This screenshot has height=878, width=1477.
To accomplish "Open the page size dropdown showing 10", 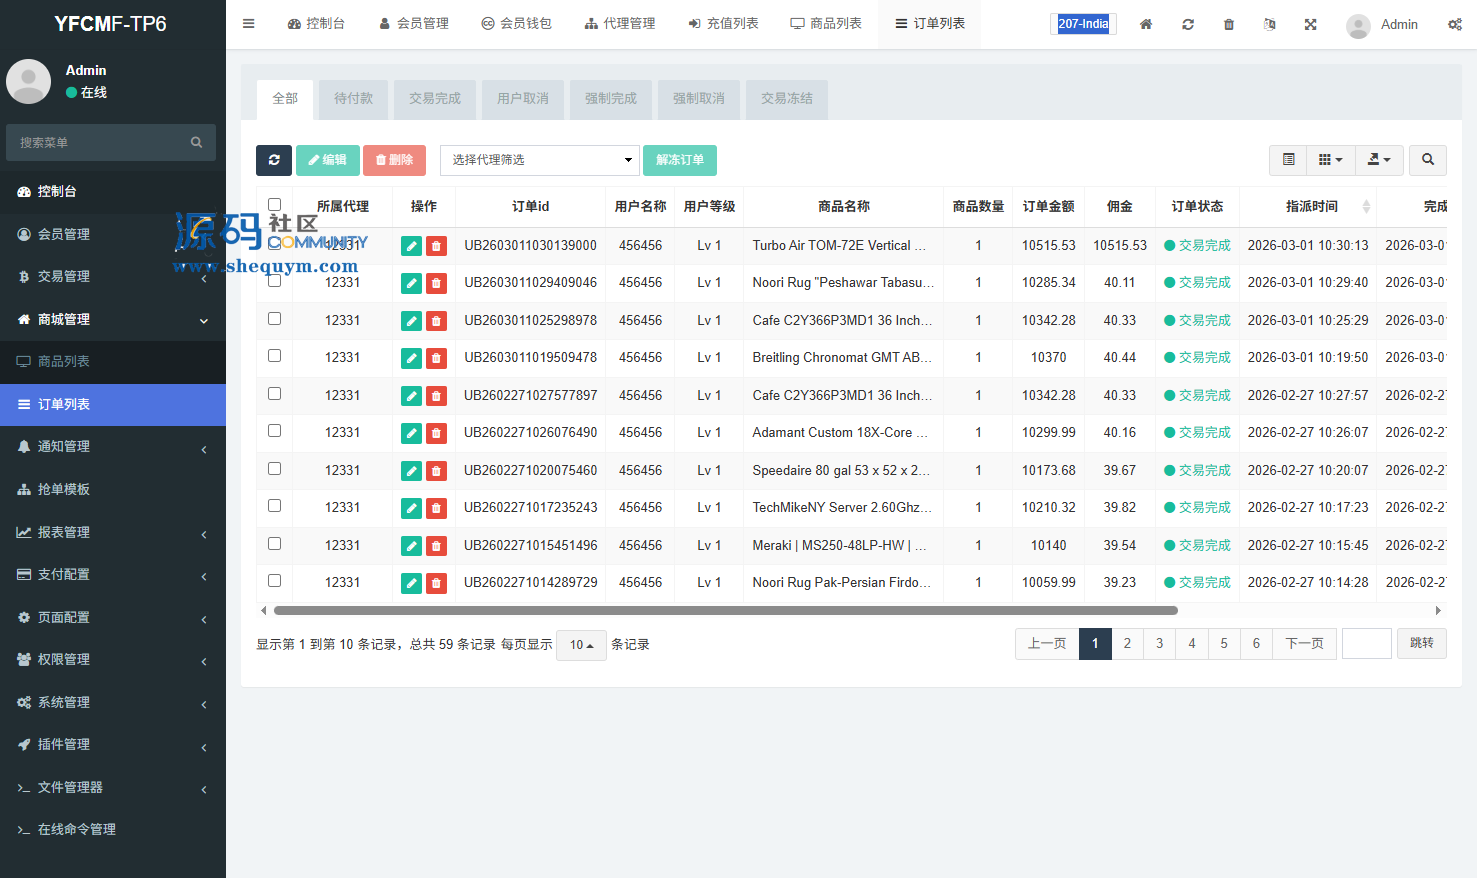I will (581, 645).
